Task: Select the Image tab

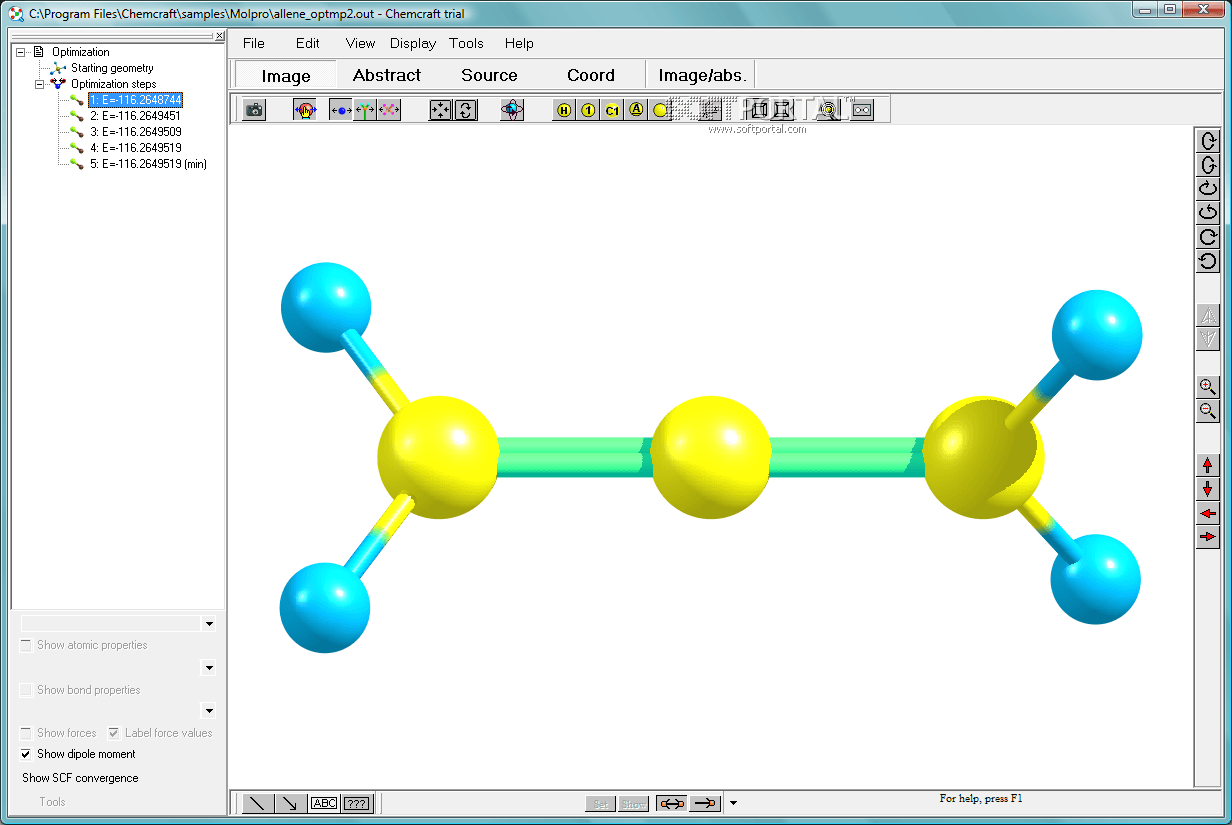Action: pos(286,75)
